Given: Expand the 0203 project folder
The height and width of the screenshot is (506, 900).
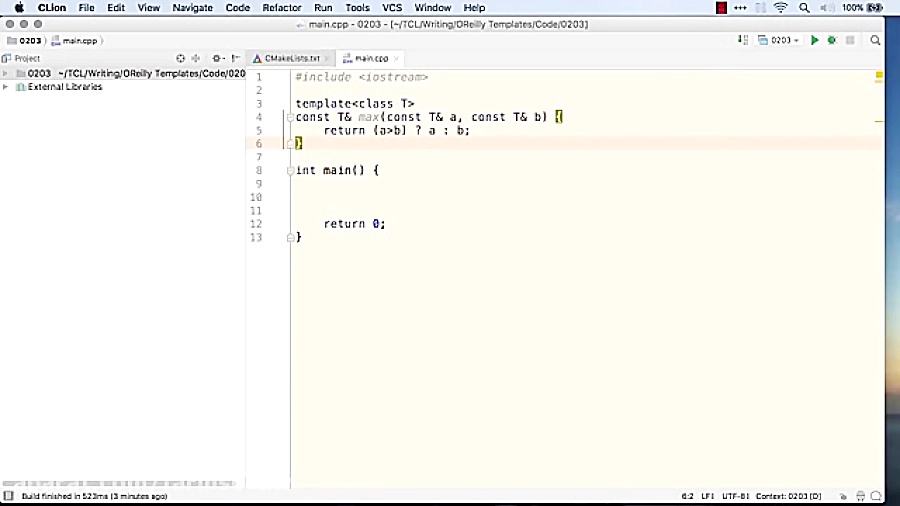Looking at the screenshot, I should point(5,73).
